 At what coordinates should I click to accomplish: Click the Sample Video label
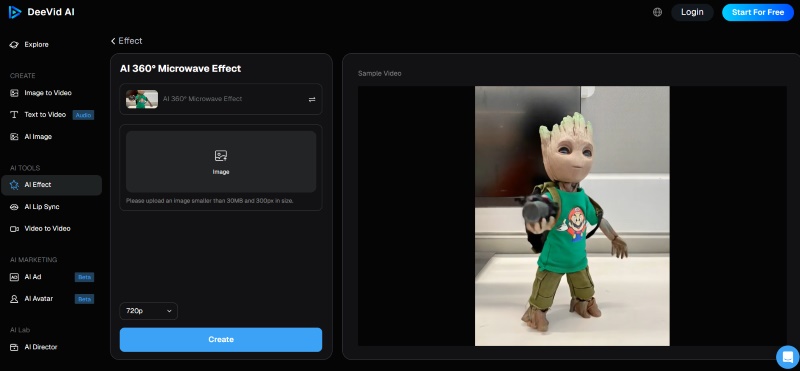pos(379,73)
